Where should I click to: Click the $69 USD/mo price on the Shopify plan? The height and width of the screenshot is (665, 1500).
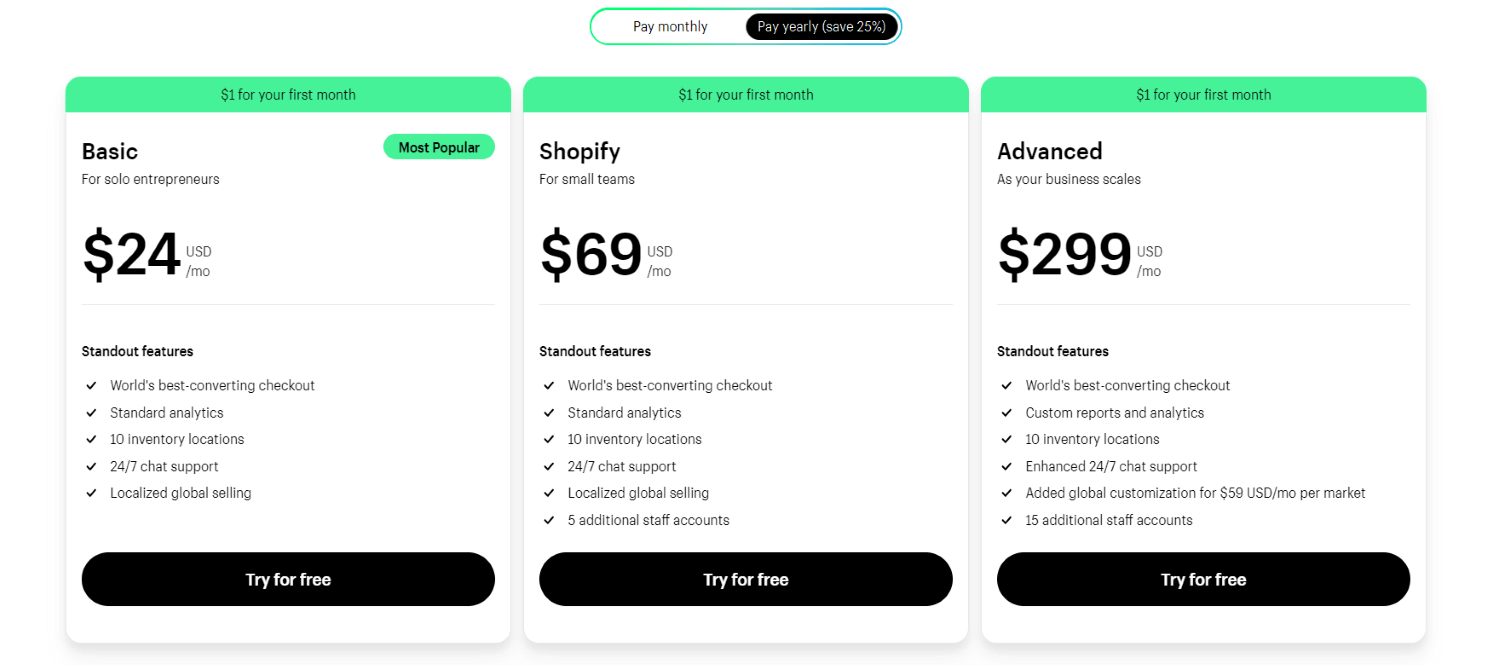tap(590, 255)
